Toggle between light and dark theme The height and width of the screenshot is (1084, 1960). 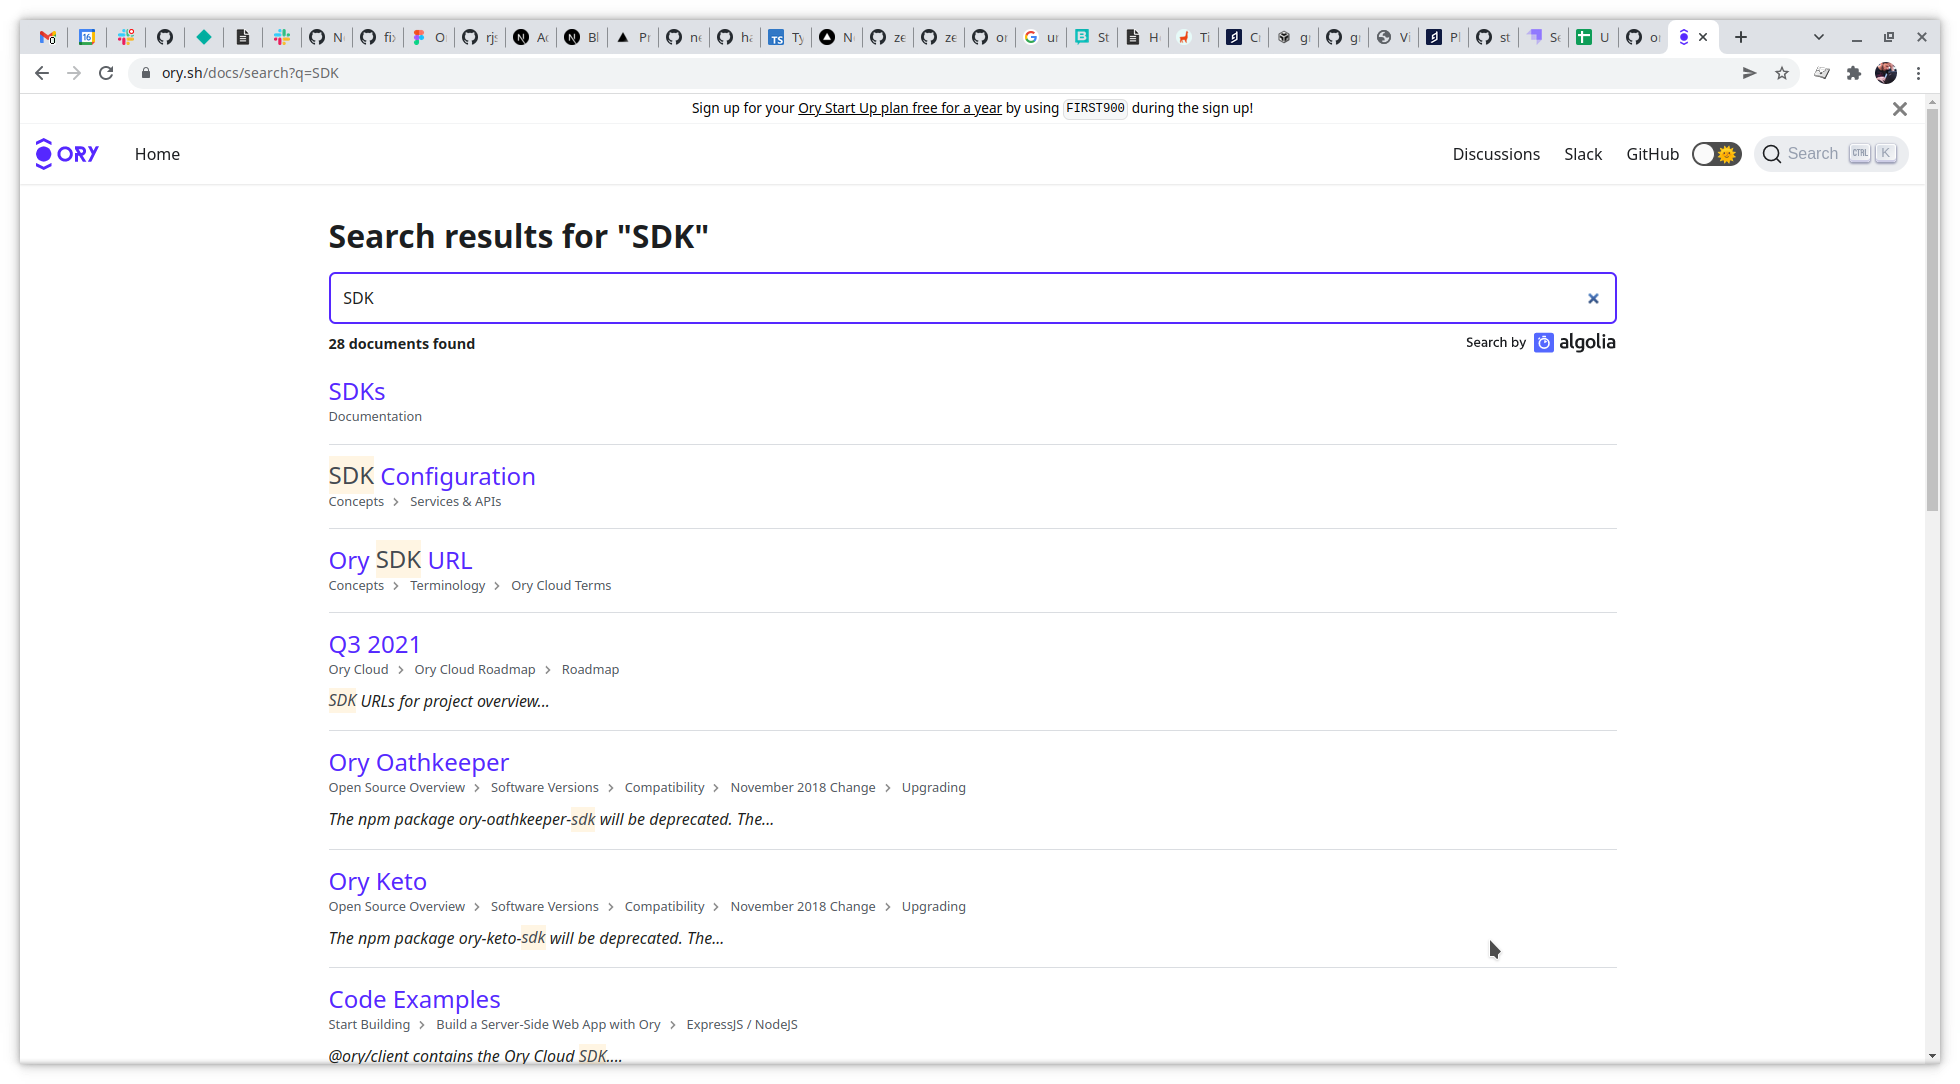(x=1716, y=153)
